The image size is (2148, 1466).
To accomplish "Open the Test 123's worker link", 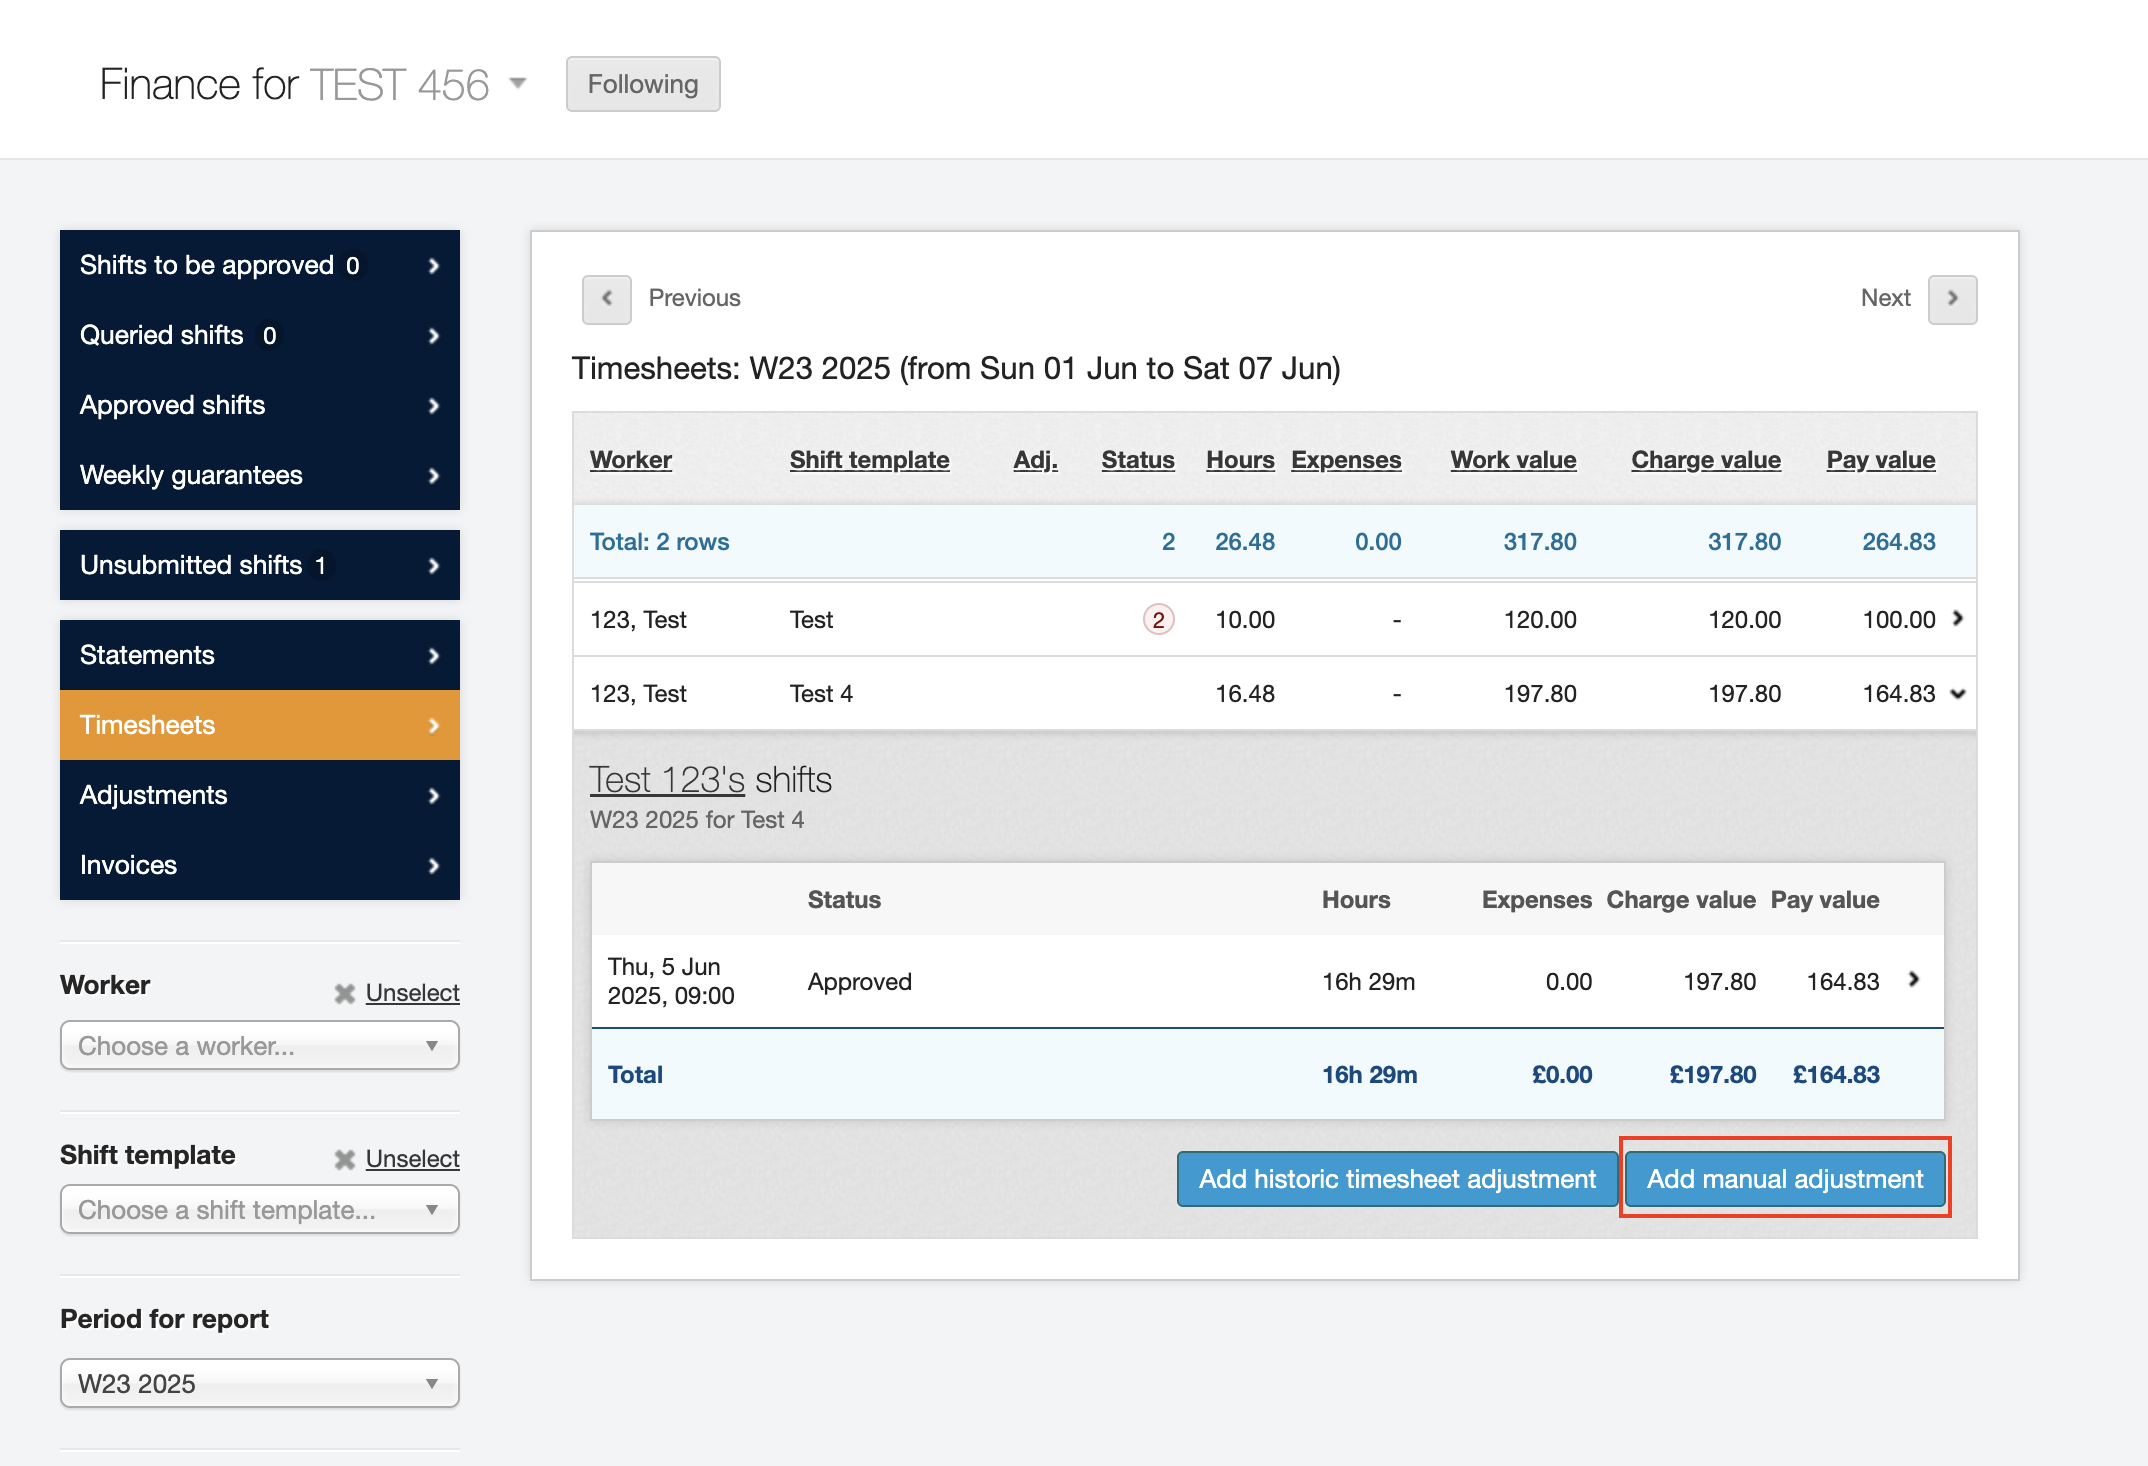I will tap(667, 780).
